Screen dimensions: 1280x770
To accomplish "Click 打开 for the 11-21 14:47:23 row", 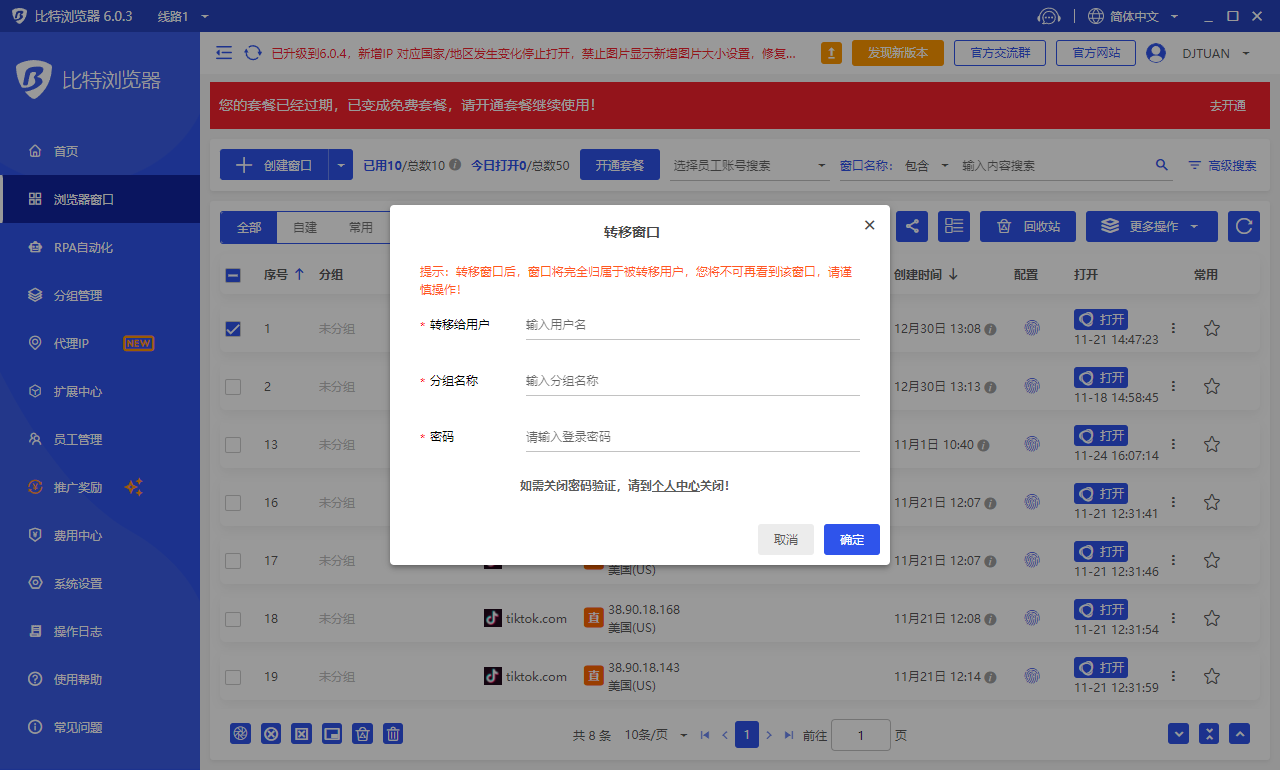I will tap(1101, 320).
